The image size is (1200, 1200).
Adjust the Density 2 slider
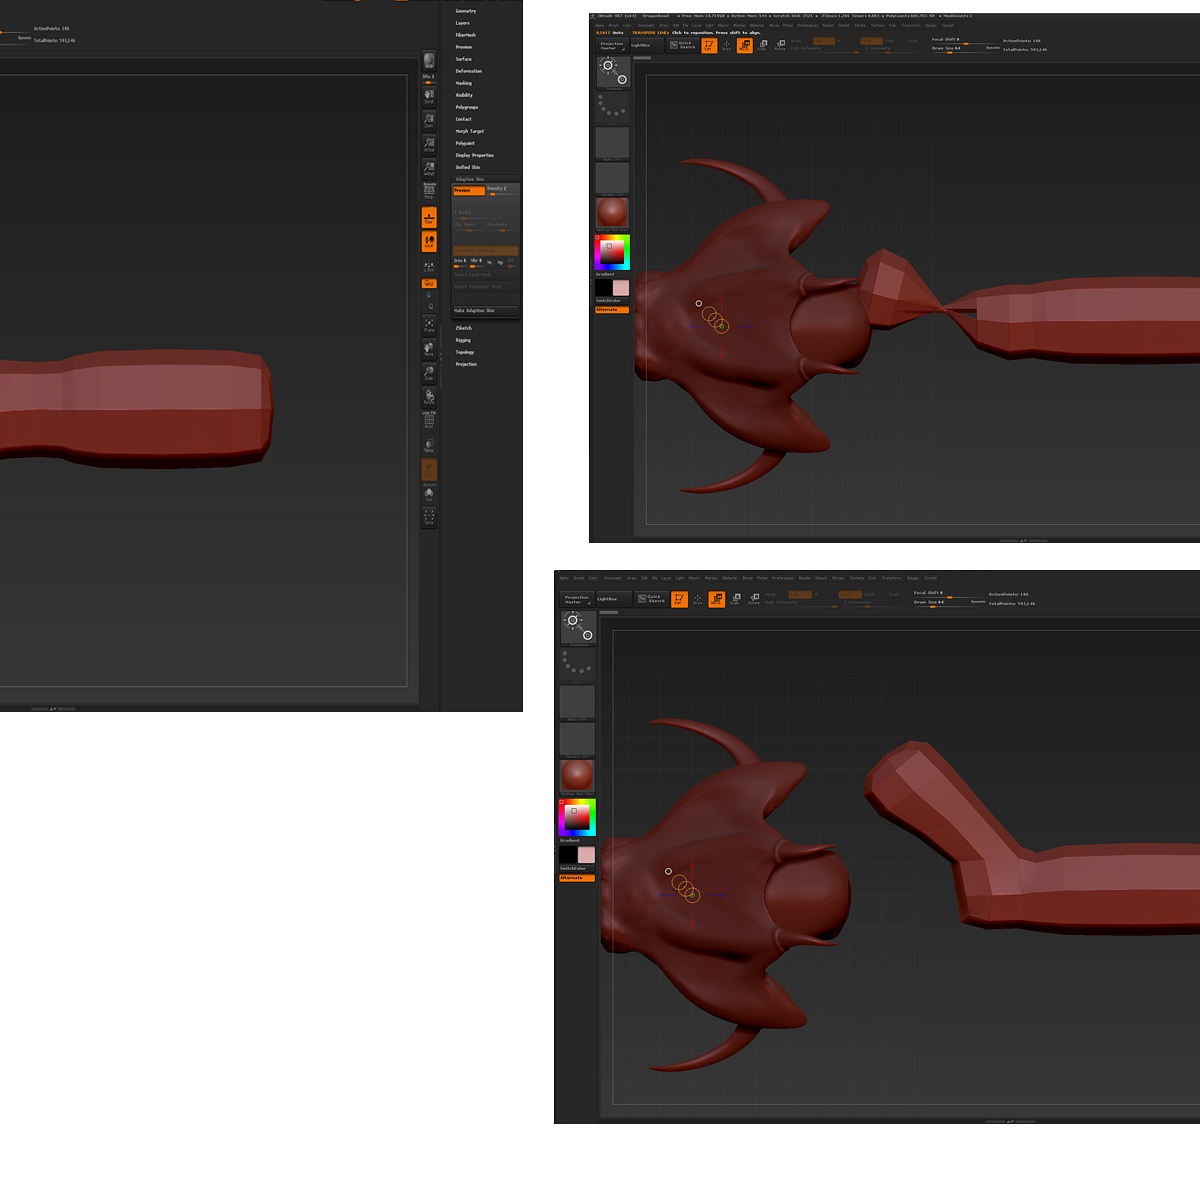pos(502,190)
